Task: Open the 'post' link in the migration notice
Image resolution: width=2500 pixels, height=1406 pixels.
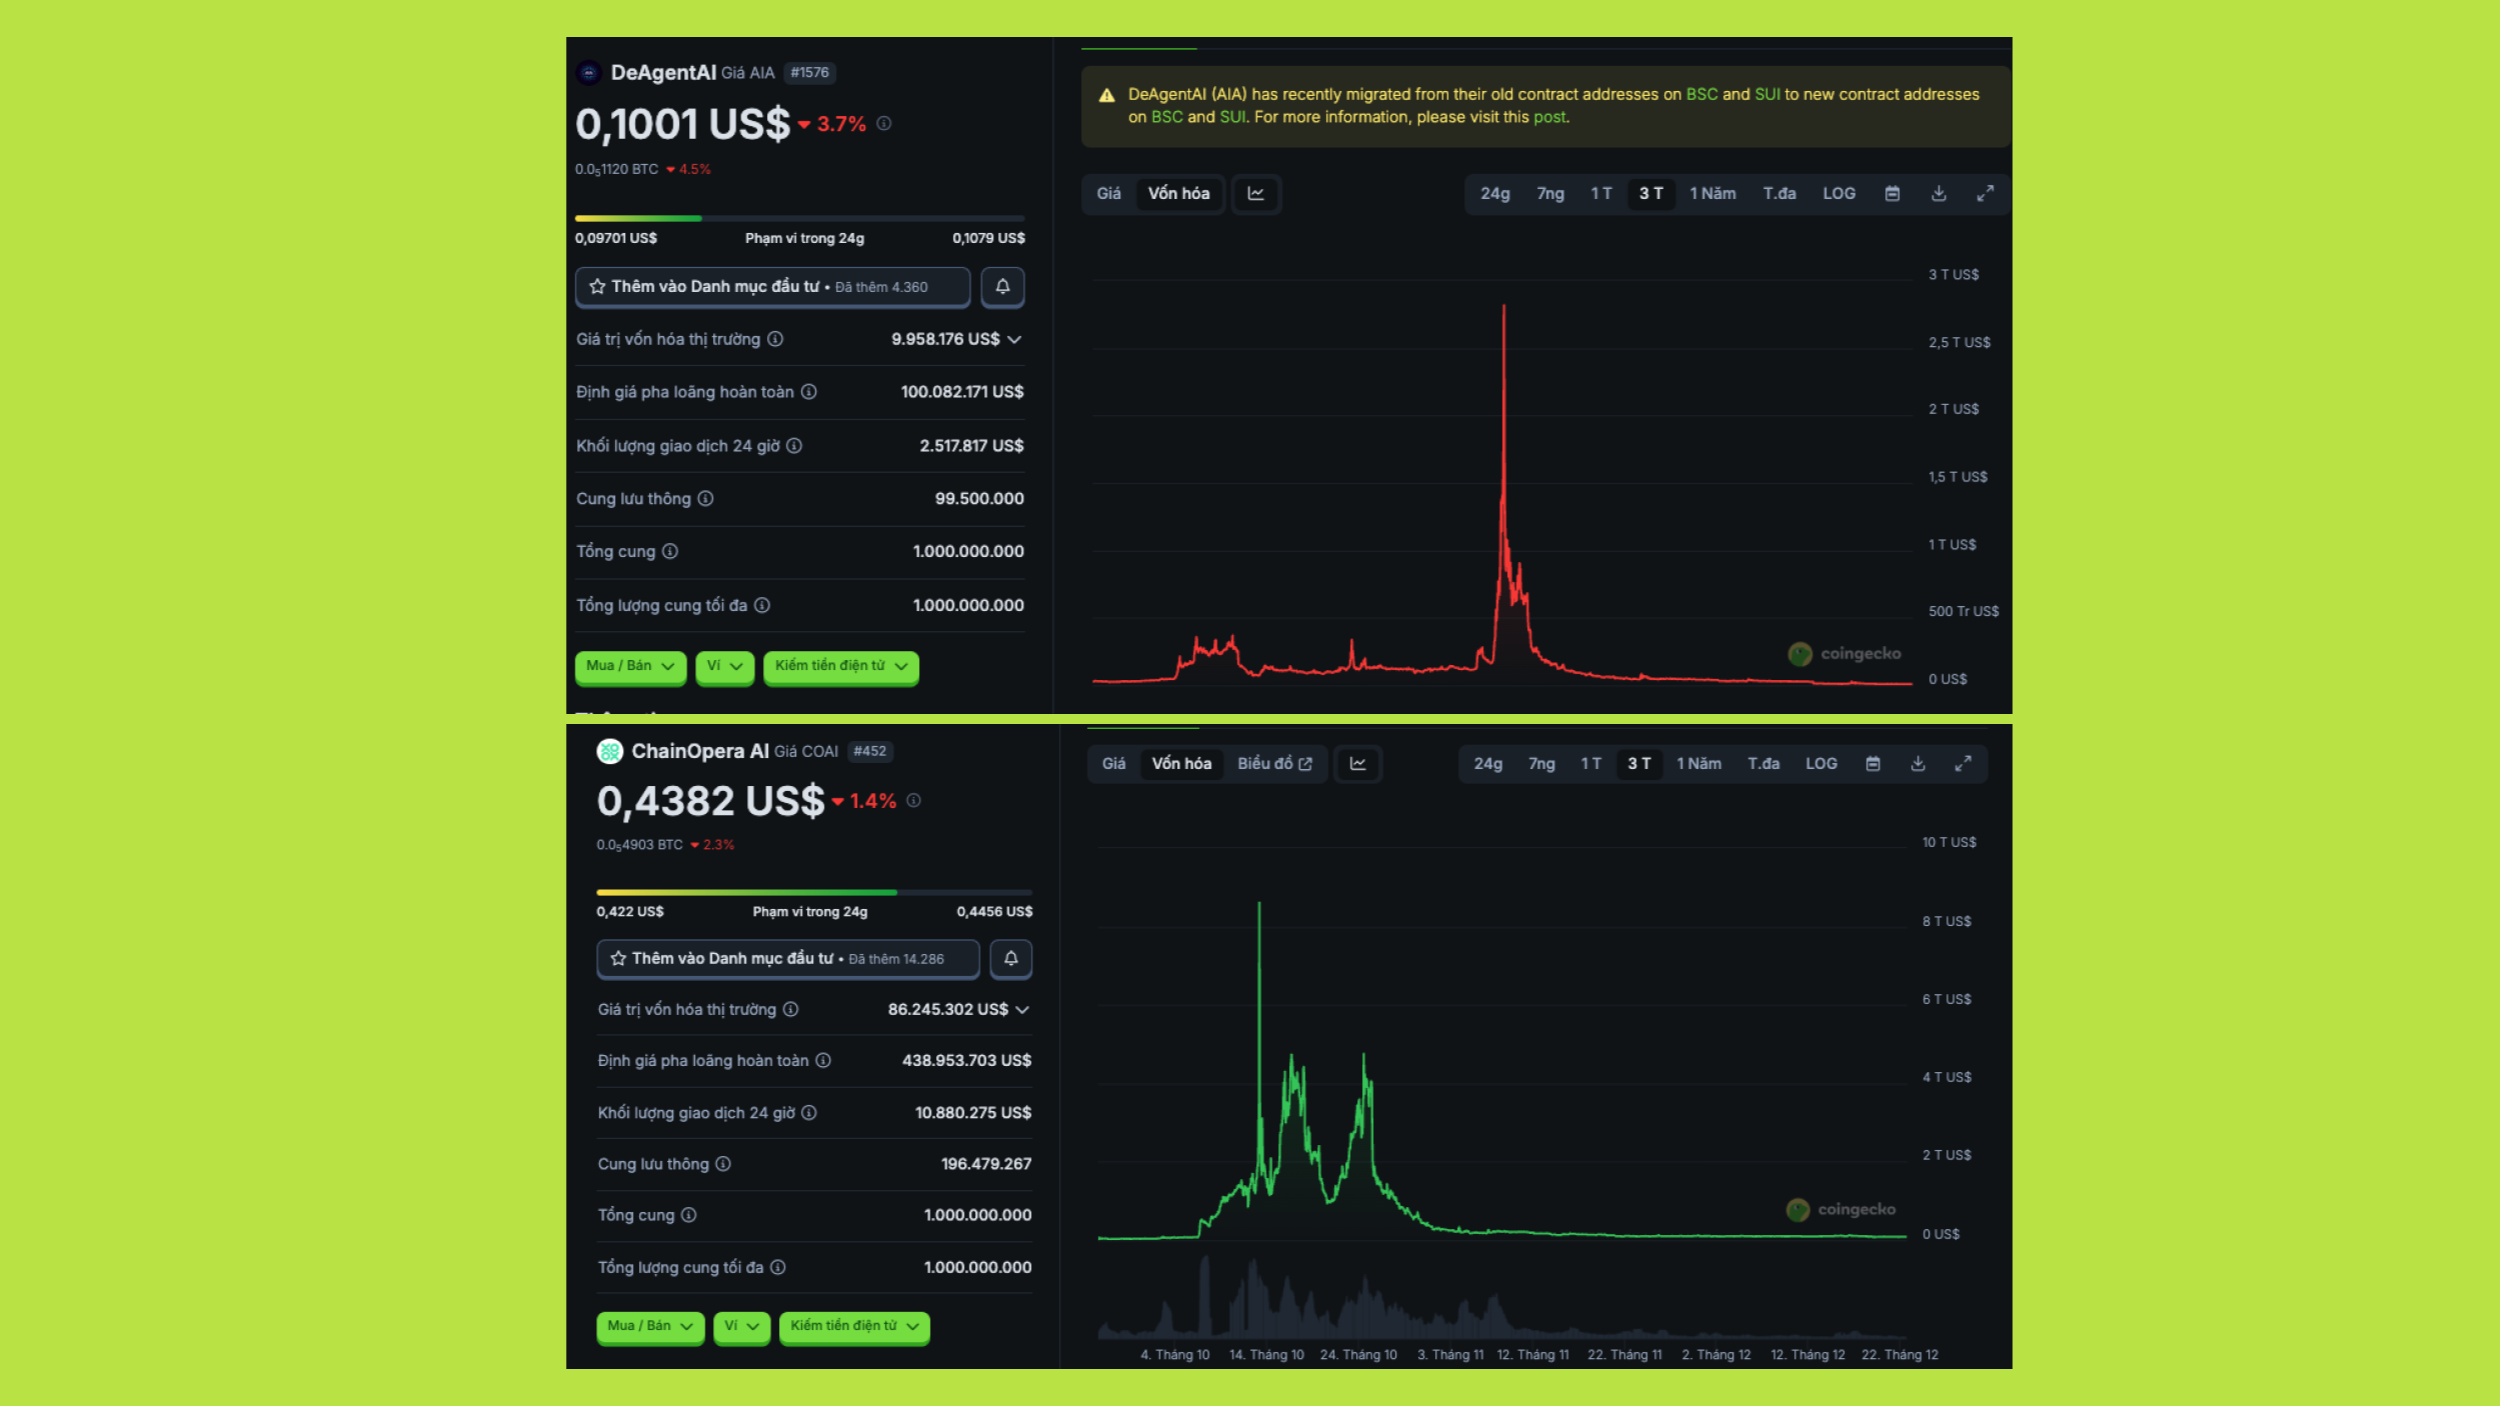Action: [1549, 117]
